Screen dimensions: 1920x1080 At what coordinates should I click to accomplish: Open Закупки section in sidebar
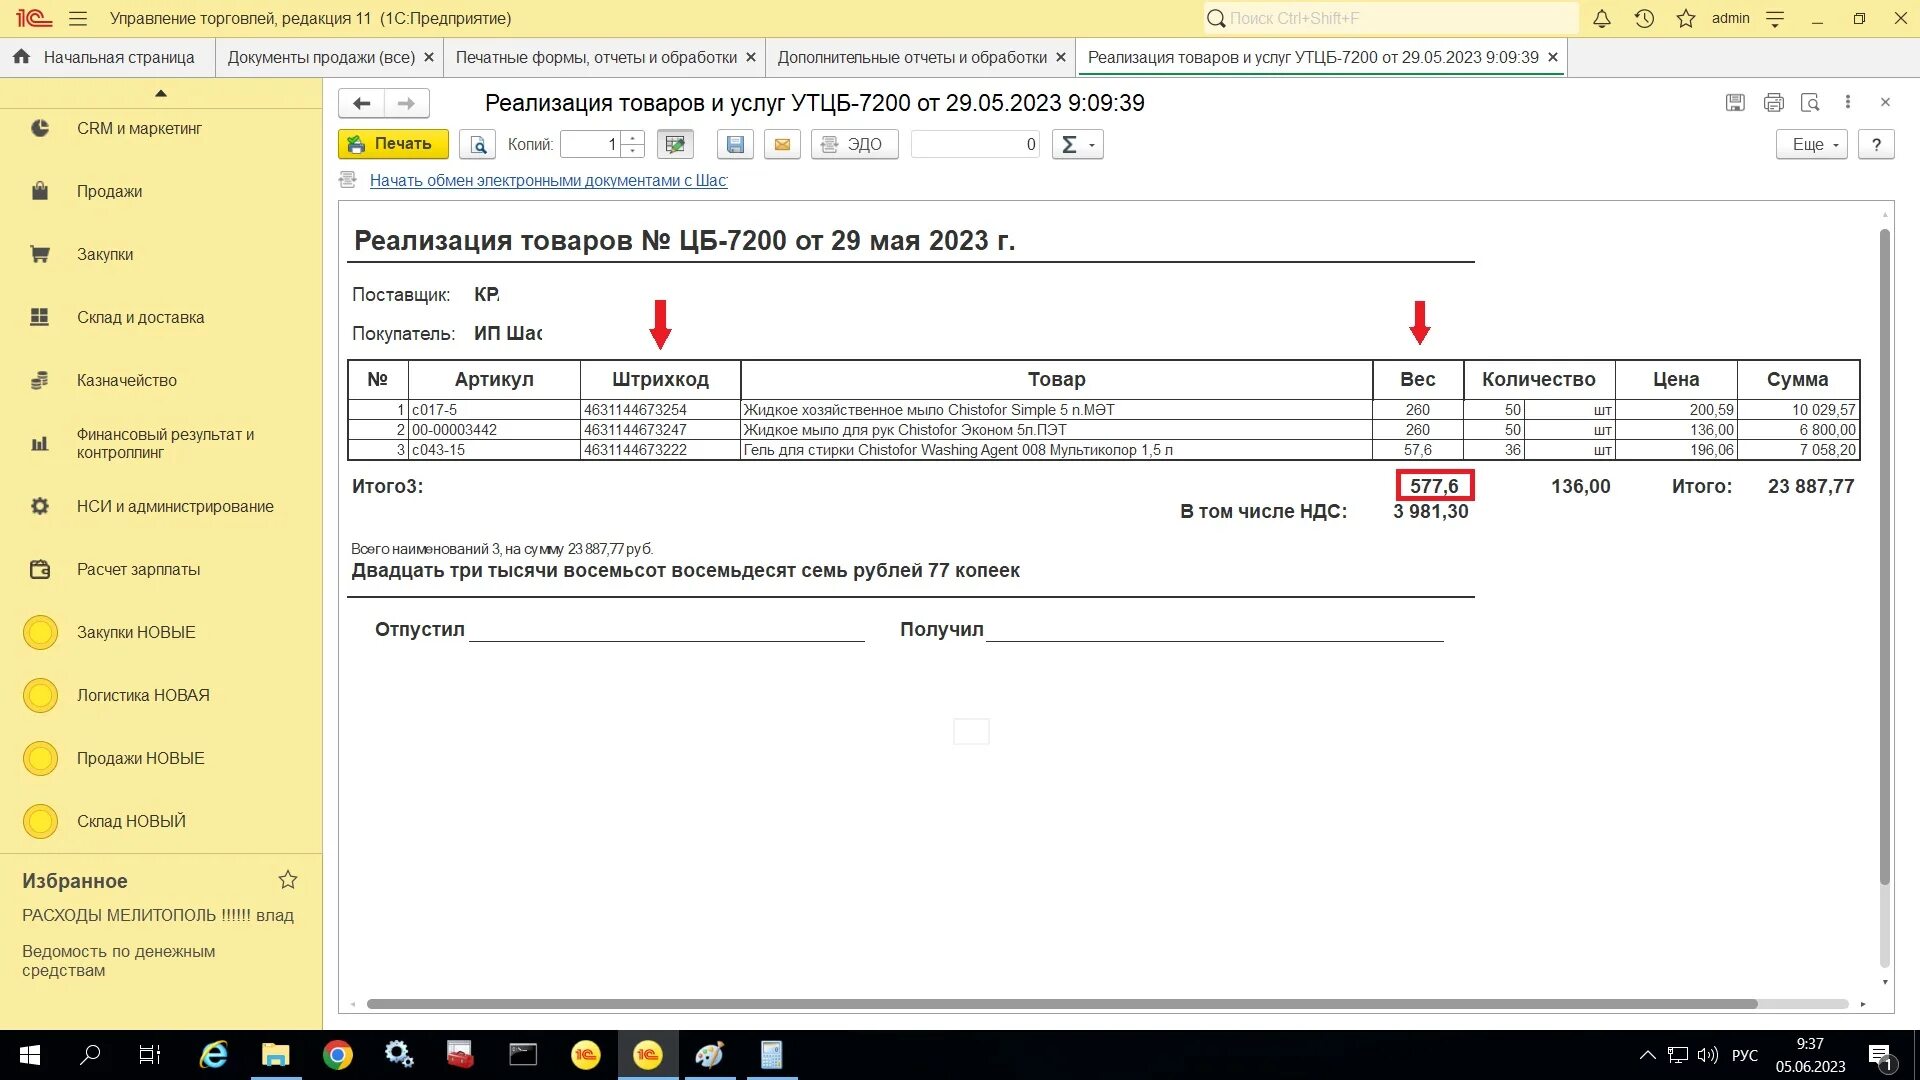pos(105,254)
